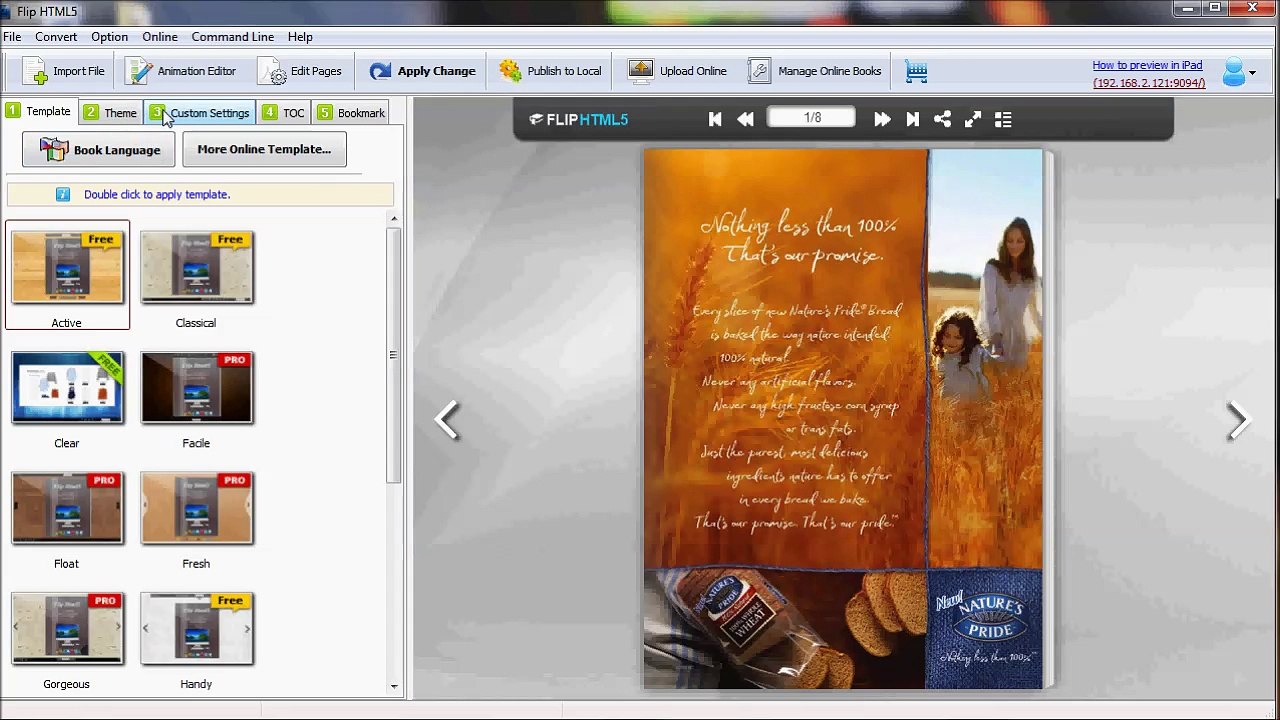Click Apply Change button
The height and width of the screenshot is (720, 1280).
click(422, 71)
